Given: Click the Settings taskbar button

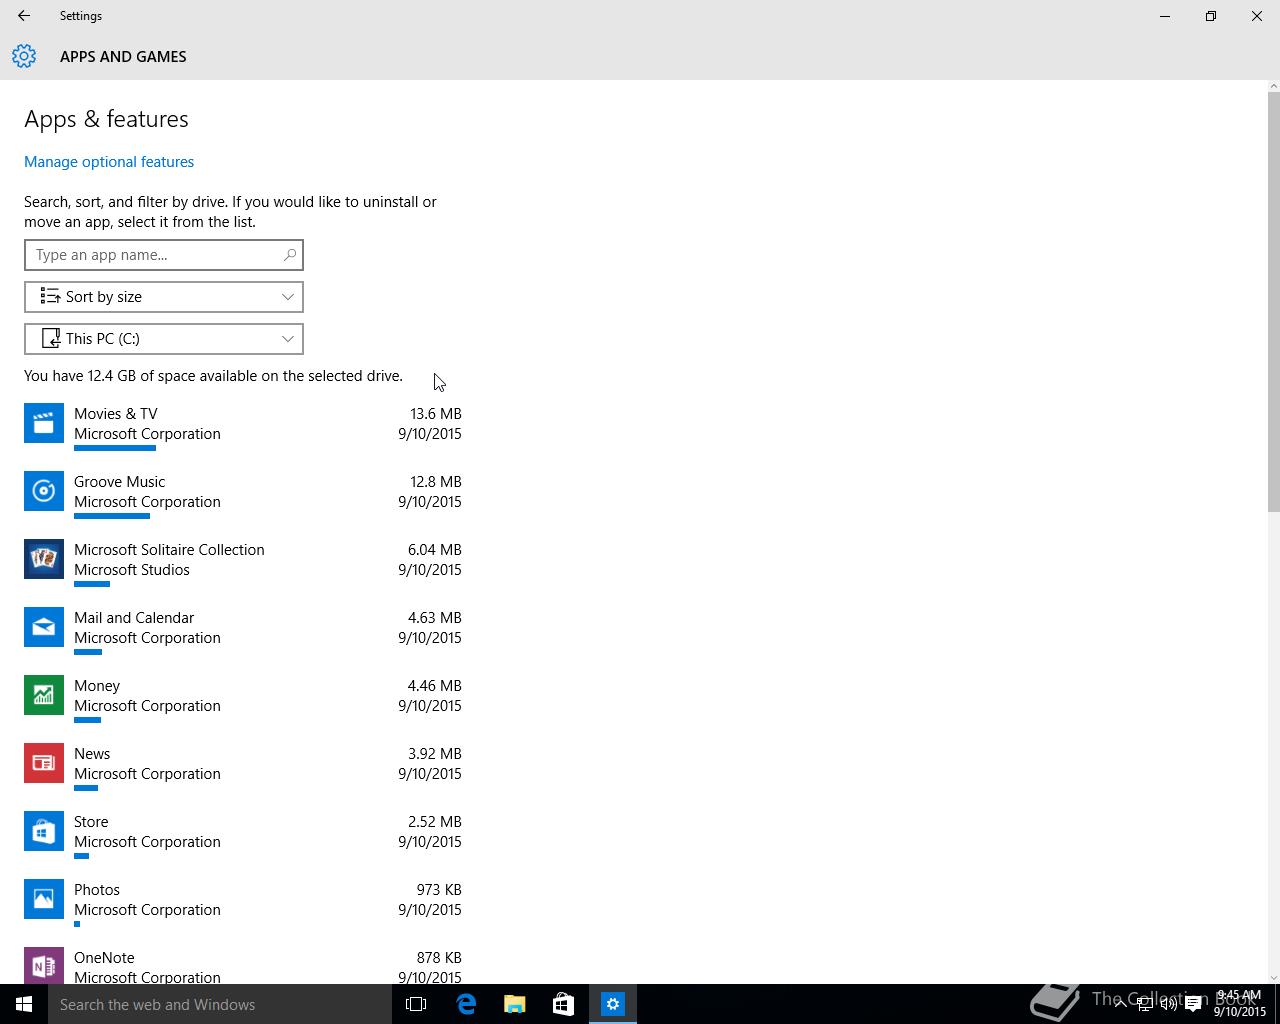Looking at the screenshot, I should click(612, 1004).
